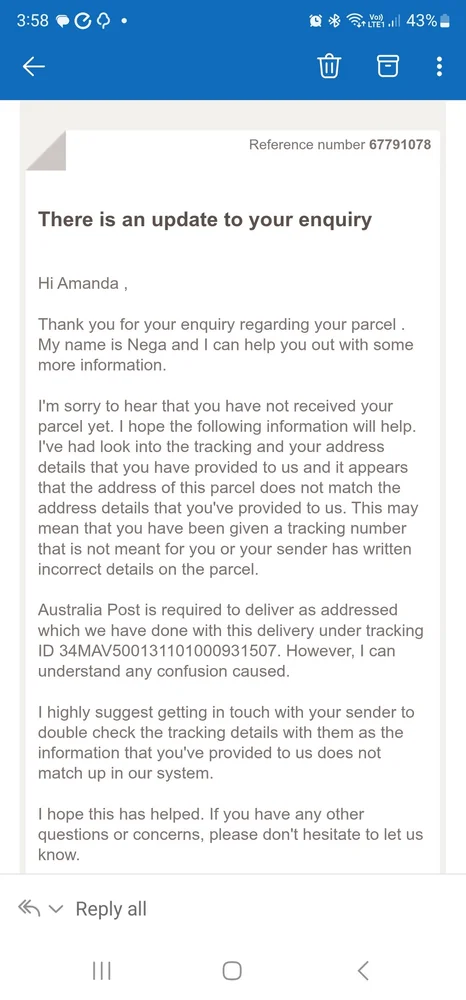466x1000 pixels.
Task: Tap the battery percentage in status bar
Action: tap(421, 21)
